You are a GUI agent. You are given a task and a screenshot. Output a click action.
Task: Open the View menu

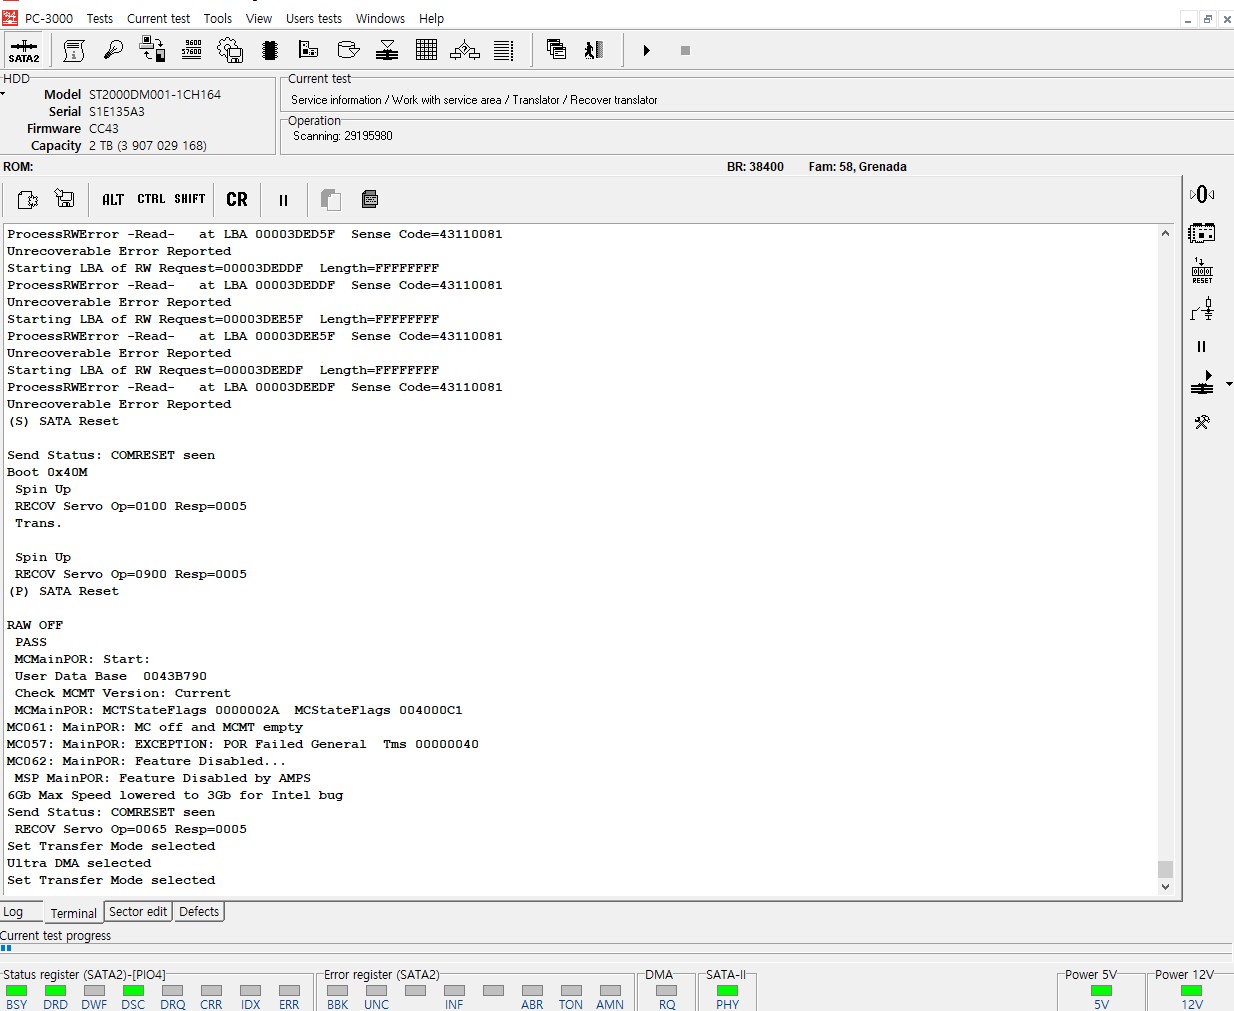pos(259,18)
